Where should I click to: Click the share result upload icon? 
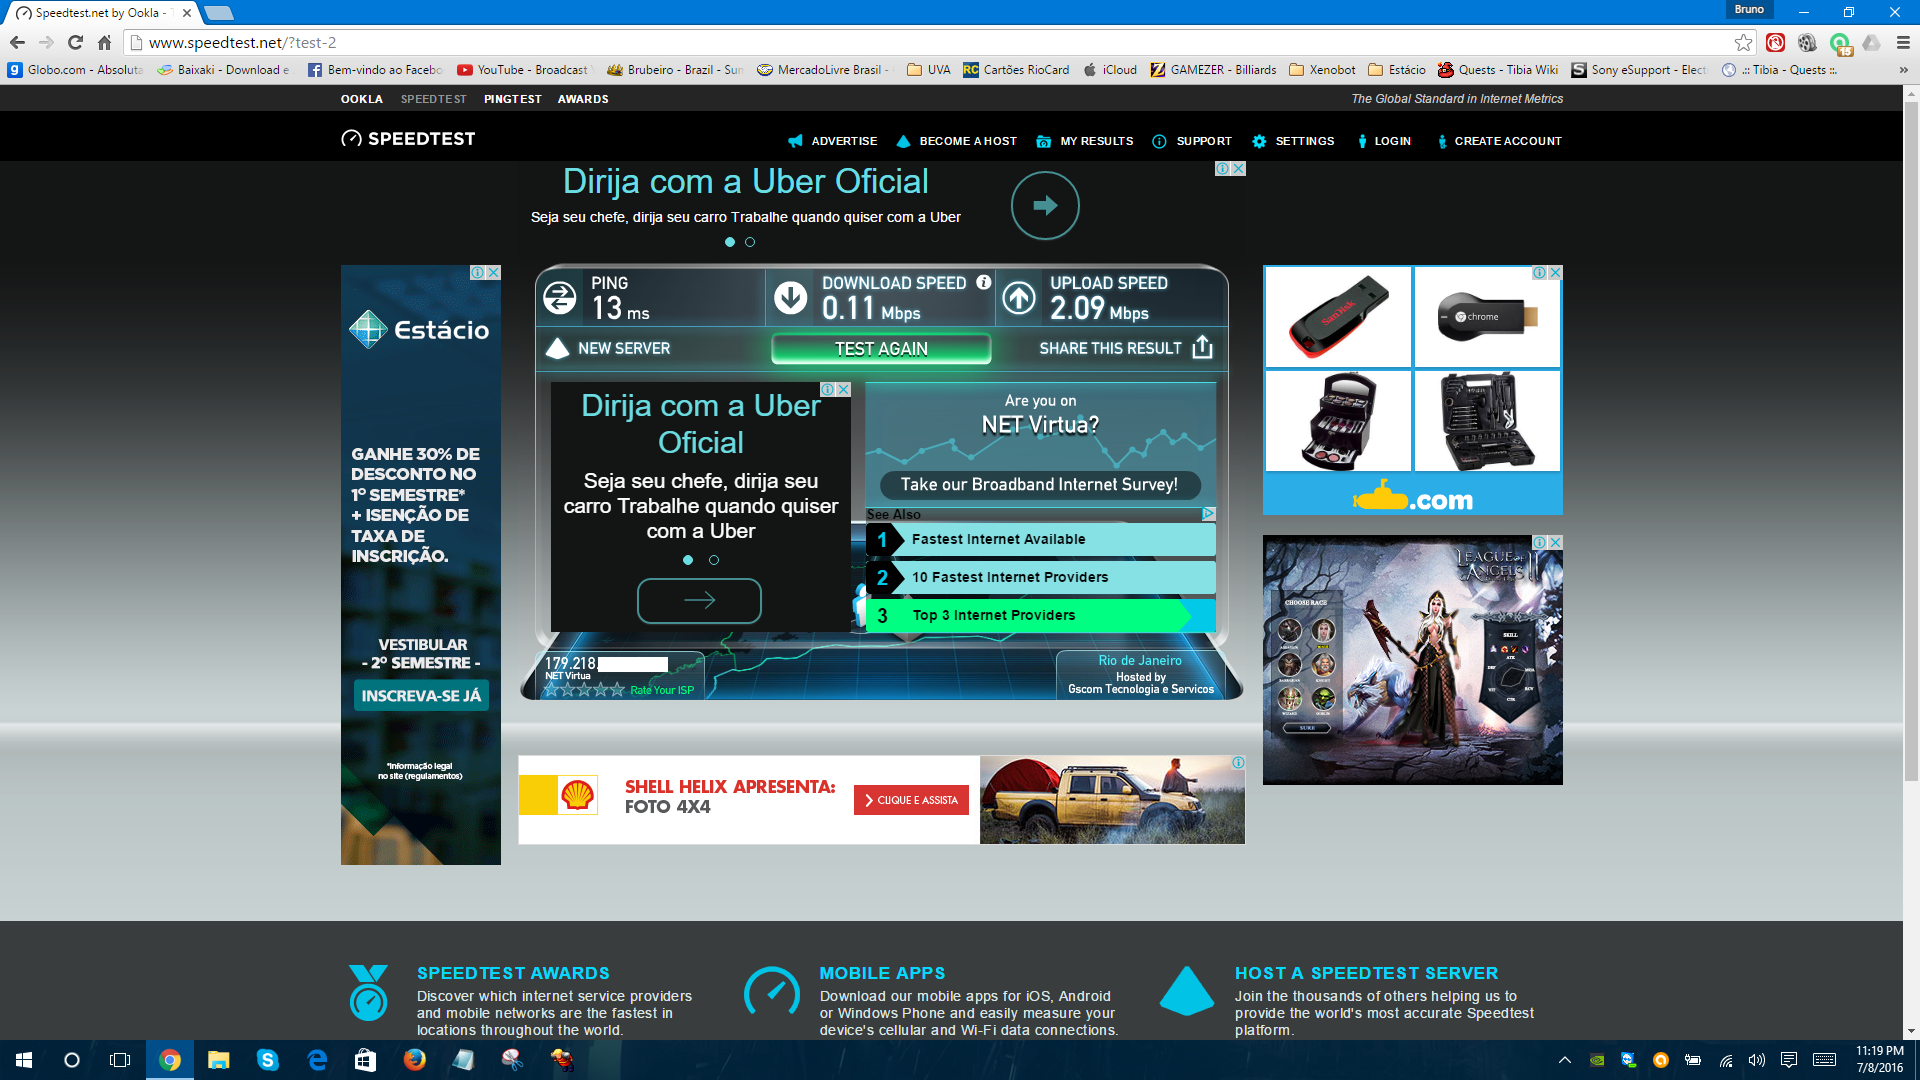(1202, 347)
